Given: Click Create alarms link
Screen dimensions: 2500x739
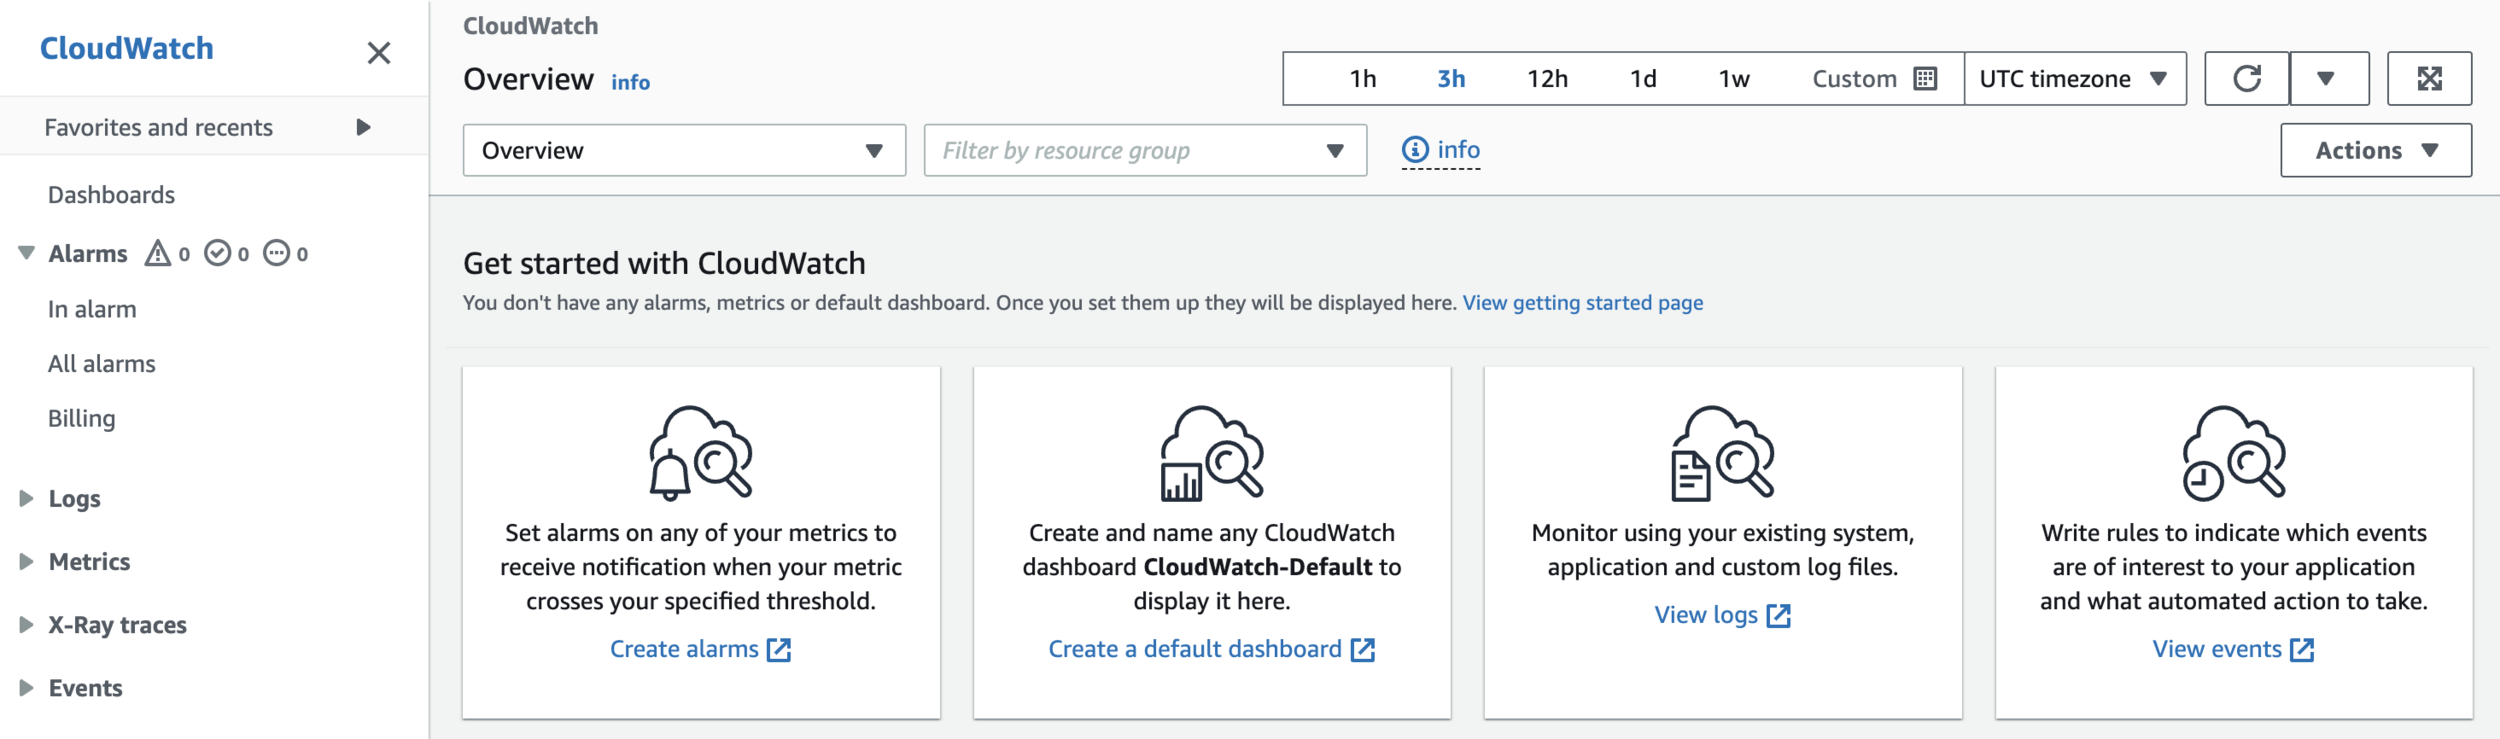Looking at the screenshot, I should click(x=684, y=650).
